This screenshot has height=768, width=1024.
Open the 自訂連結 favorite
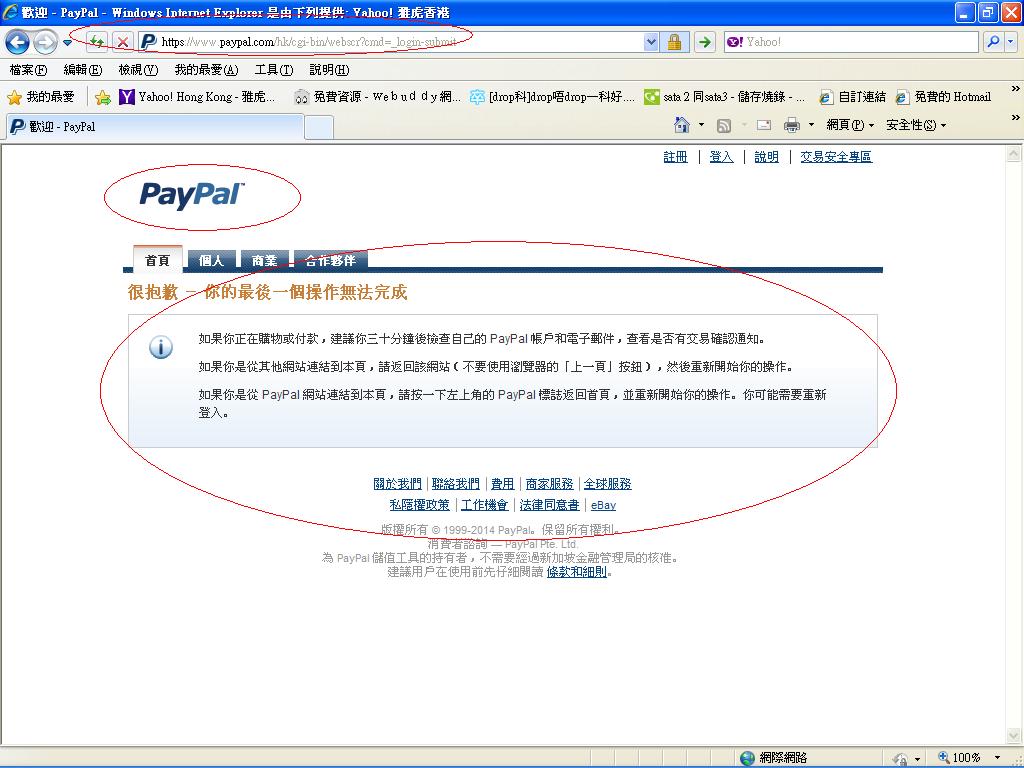[x=852, y=97]
